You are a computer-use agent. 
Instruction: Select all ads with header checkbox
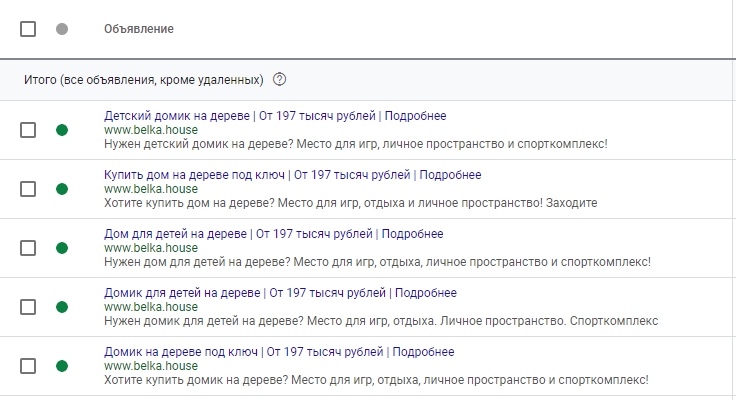click(x=28, y=29)
